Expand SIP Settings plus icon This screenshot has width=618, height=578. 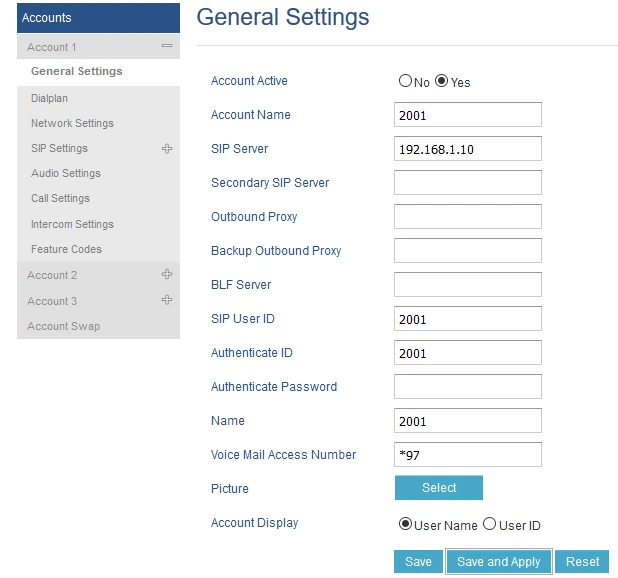point(166,148)
